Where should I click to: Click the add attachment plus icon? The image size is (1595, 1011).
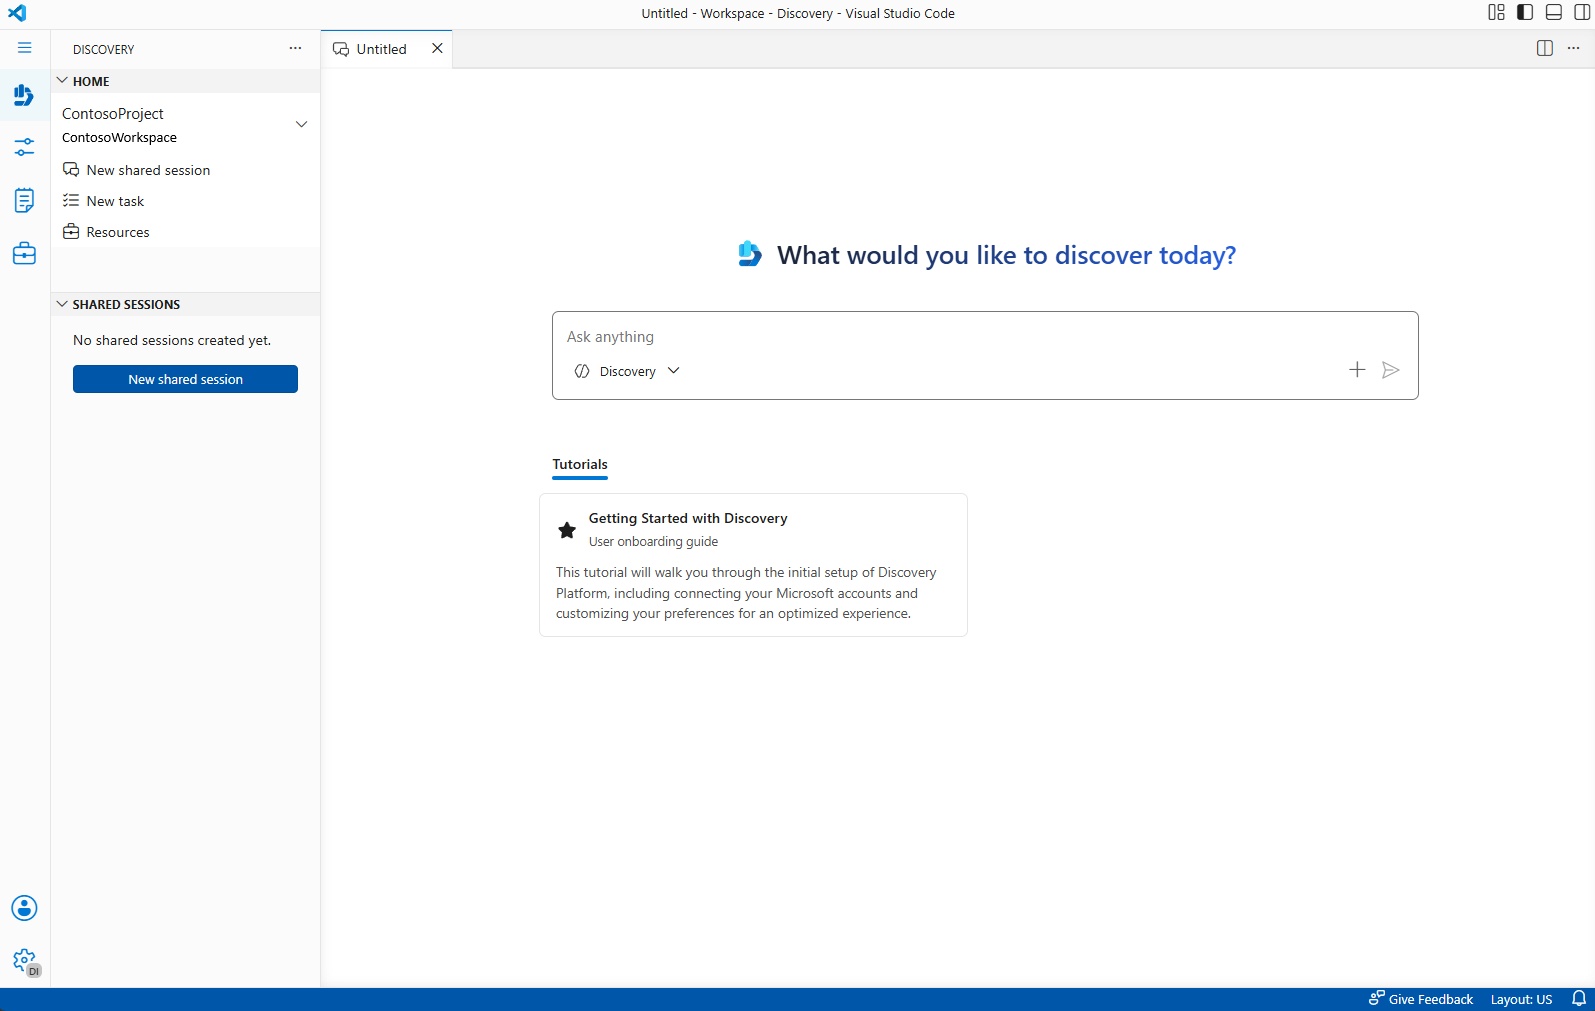tap(1357, 370)
